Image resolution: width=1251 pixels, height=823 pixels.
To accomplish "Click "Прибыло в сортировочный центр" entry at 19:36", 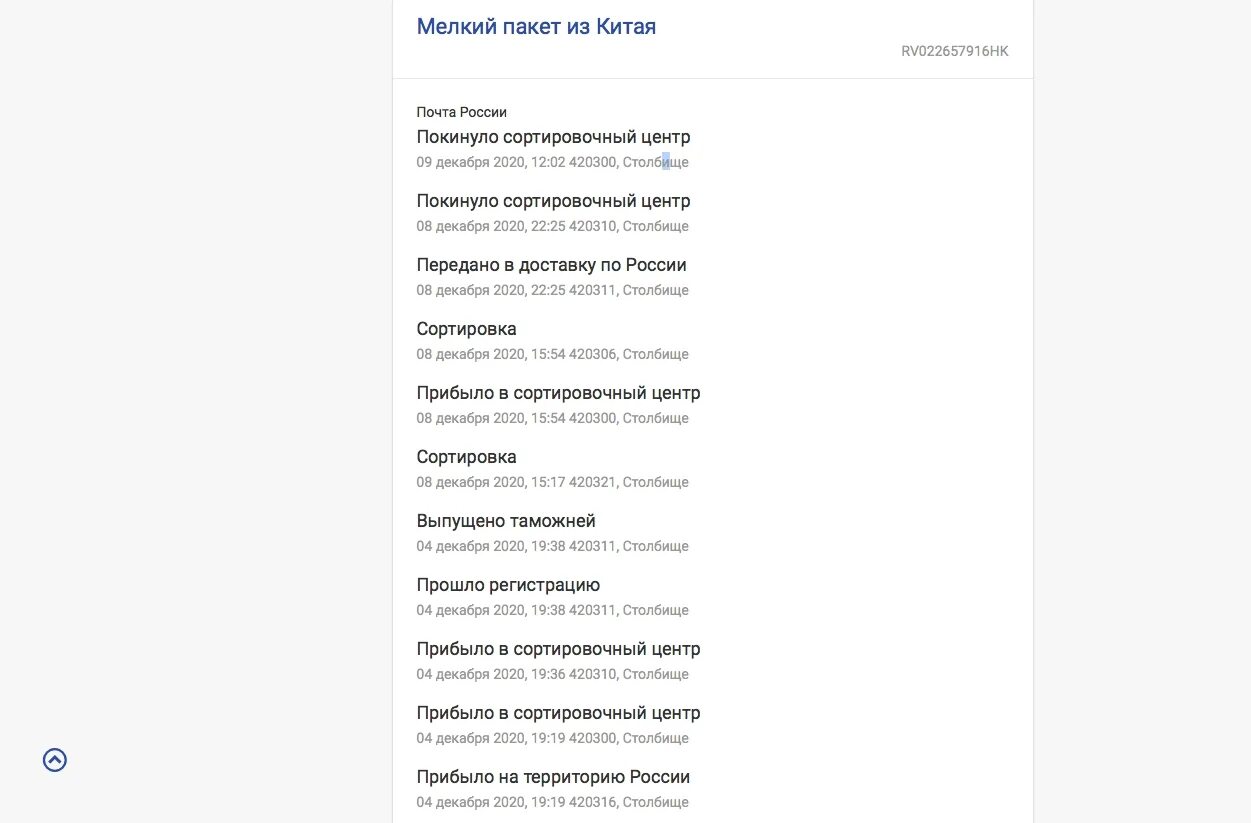I will coord(558,649).
